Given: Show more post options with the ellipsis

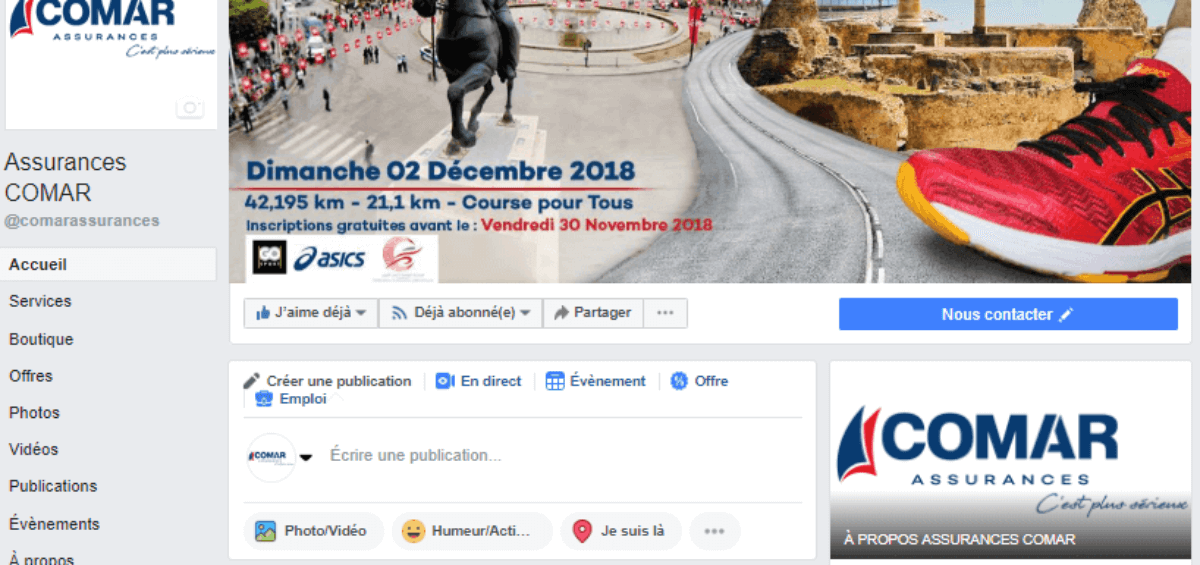Looking at the screenshot, I should pos(714,531).
